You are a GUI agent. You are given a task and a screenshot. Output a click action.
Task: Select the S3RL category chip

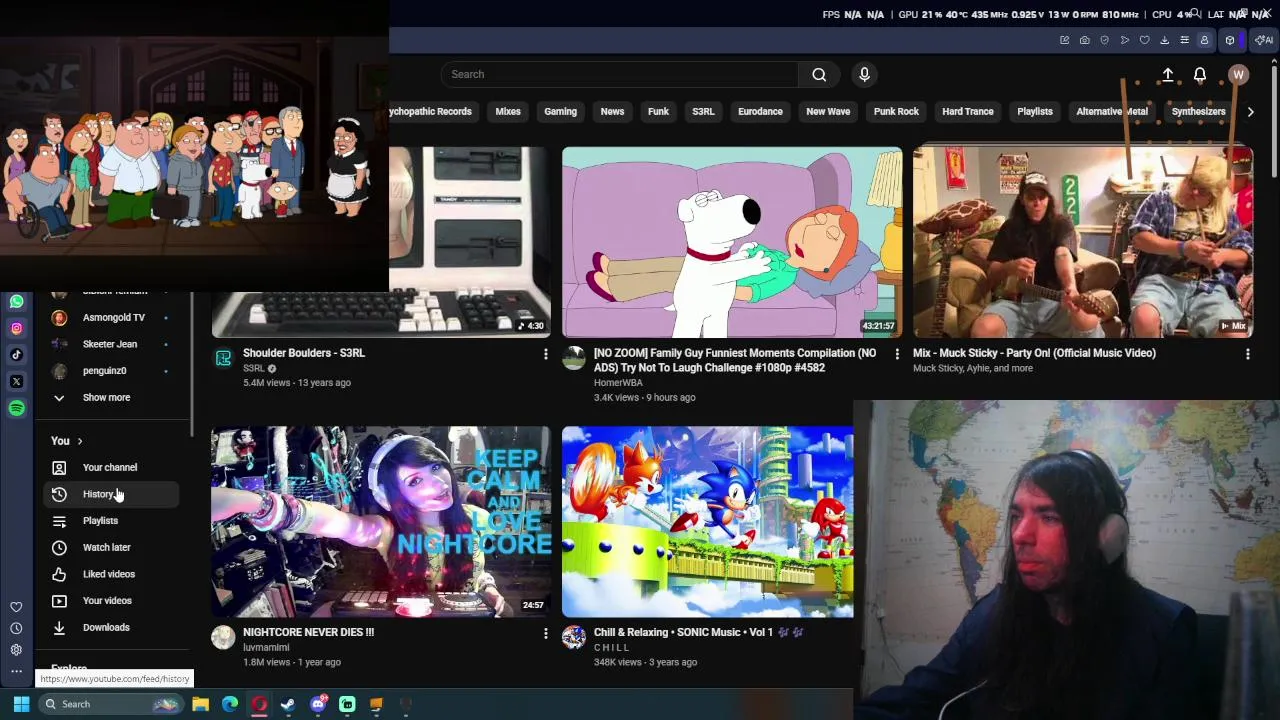coord(703,112)
